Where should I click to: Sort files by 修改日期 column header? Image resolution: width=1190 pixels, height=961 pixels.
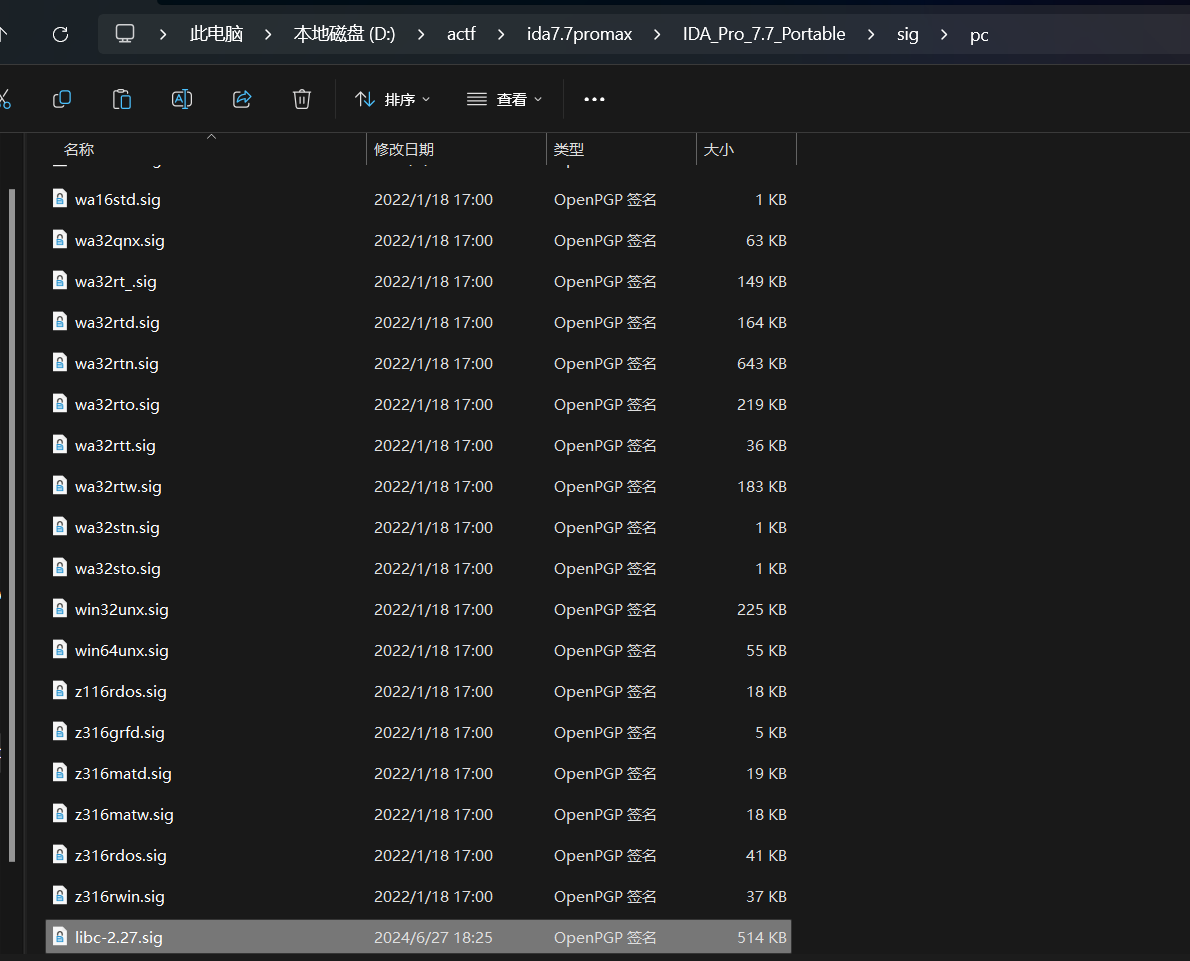[x=404, y=150]
